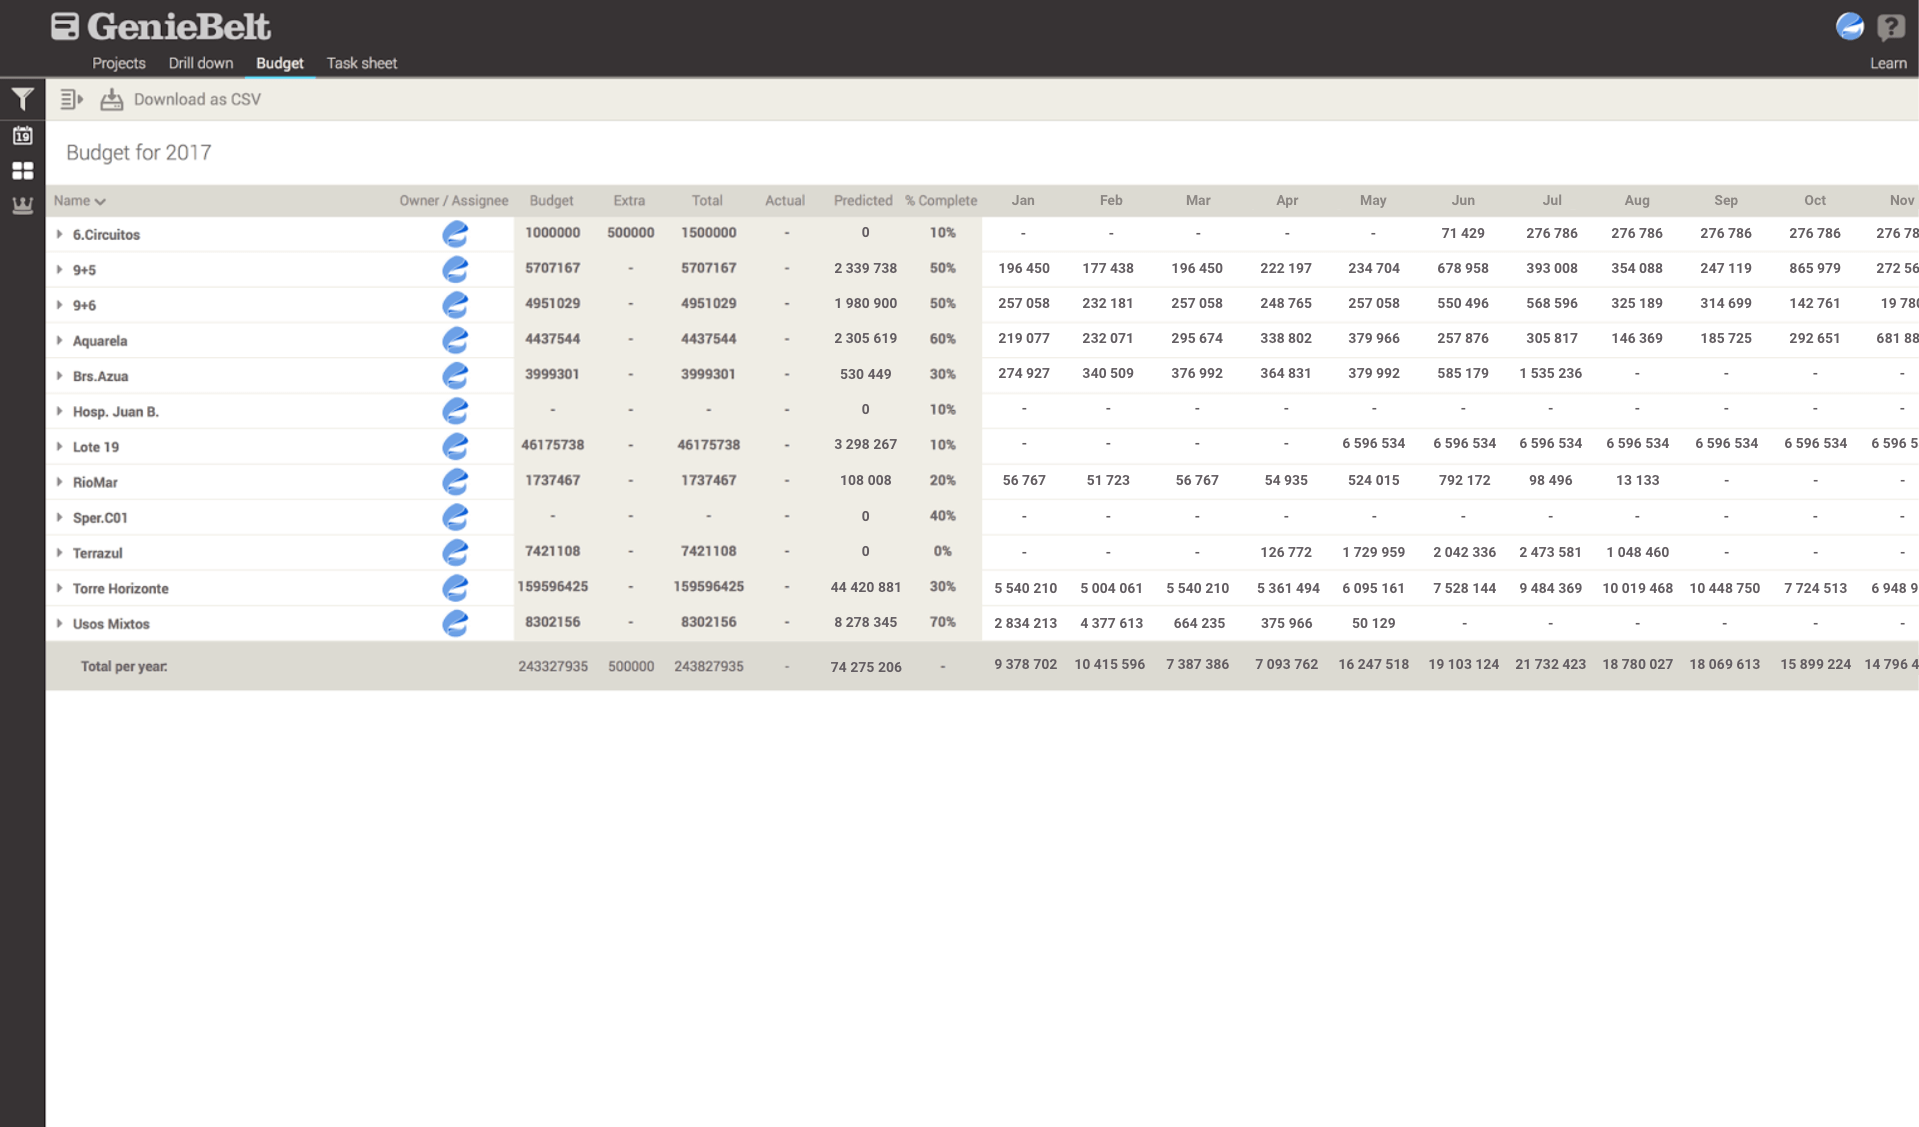Click the Learn link
This screenshot has width=1919, height=1127.
pyautogui.click(x=1888, y=63)
